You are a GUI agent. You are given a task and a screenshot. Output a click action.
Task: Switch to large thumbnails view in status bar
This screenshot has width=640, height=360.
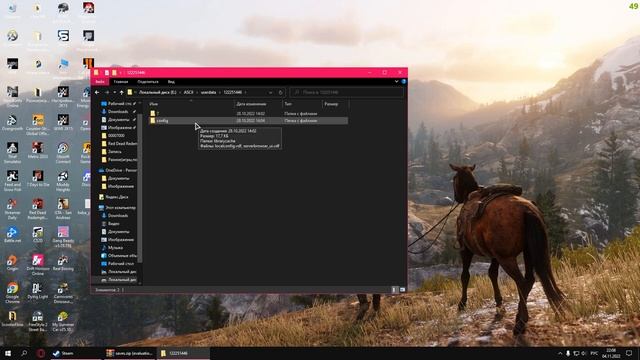402,289
